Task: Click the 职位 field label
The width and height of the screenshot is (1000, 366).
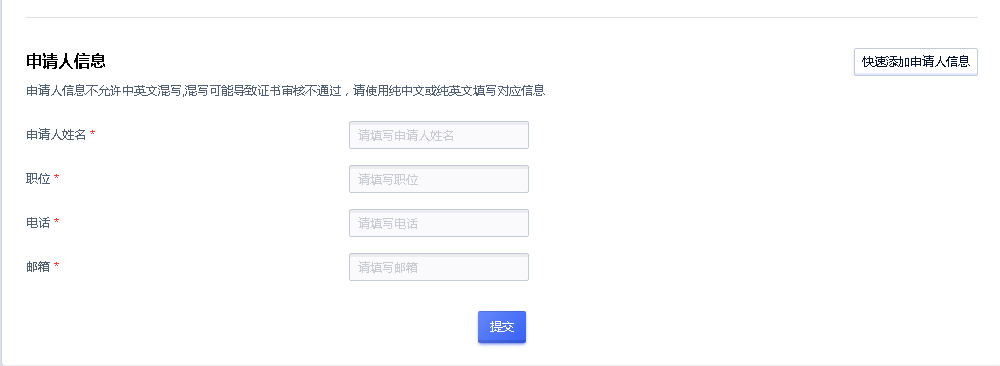Action: 38,179
